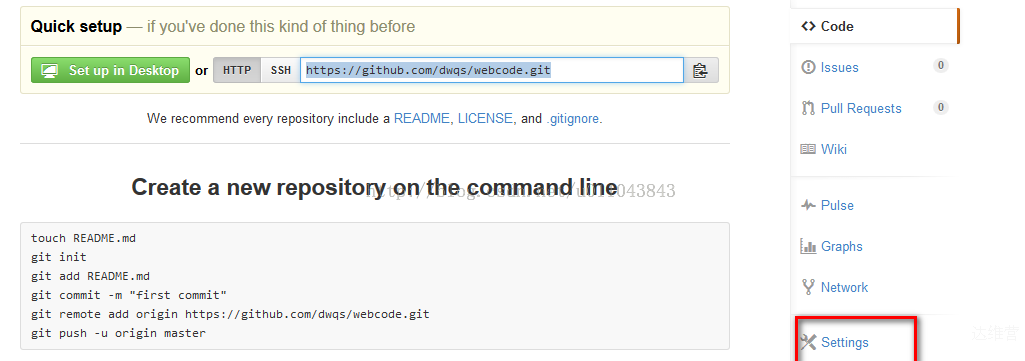Click the copy-to-clipboard icon beside the URL
Image resolution: width=1025 pixels, height=361 pixels.
(701, 71)
